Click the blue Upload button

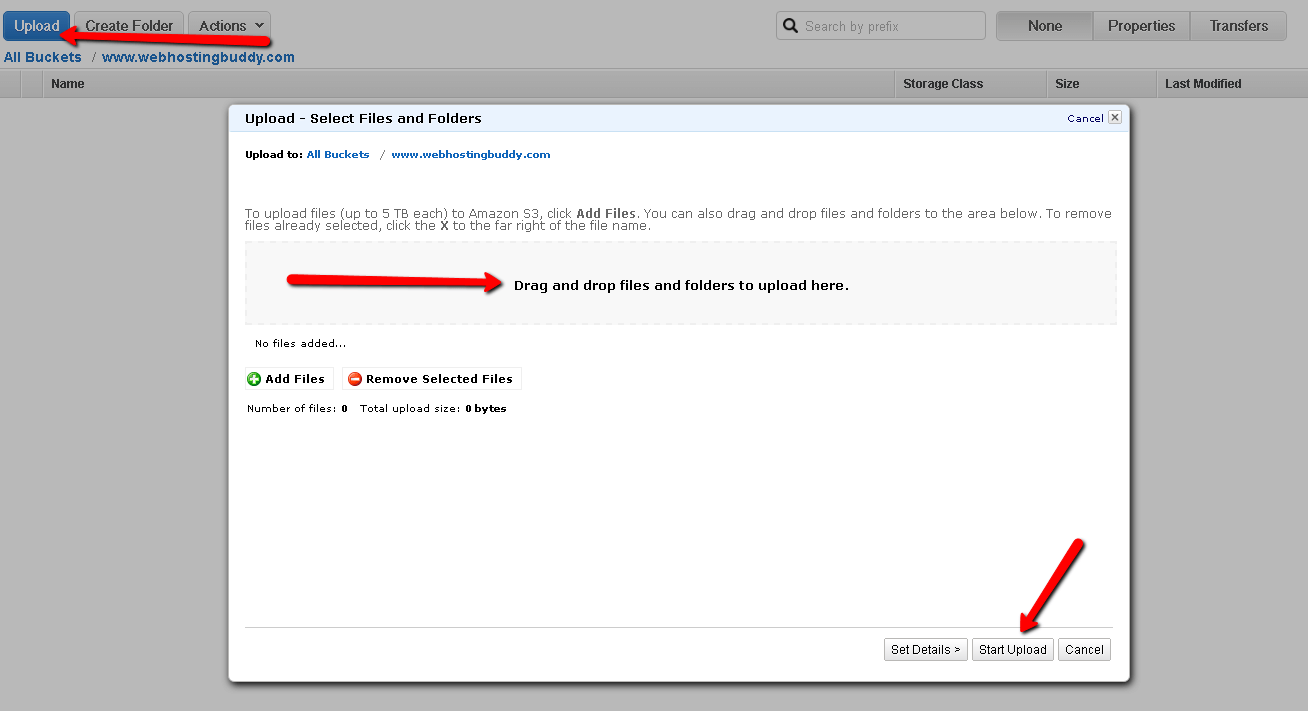[x=37, y=26]
